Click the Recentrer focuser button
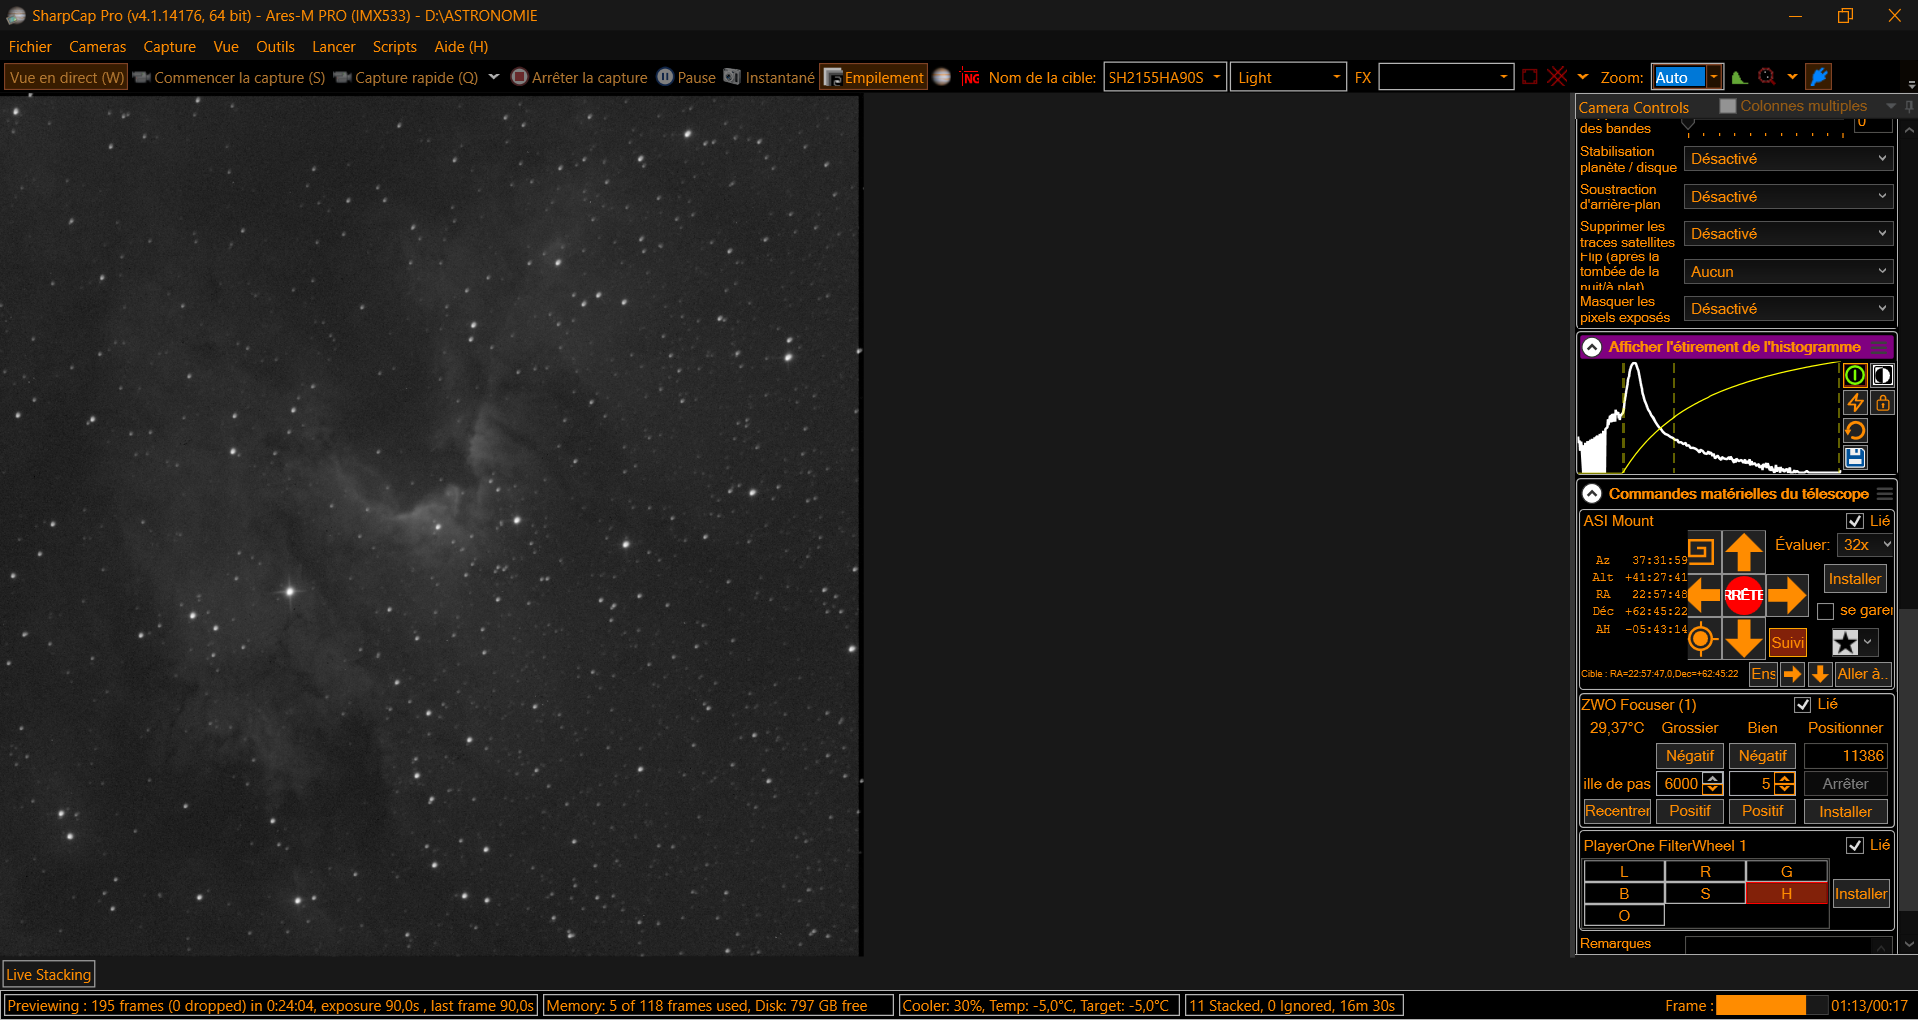The height and width of the screenshot is (1020, 1918). [x=1617, y=811]
